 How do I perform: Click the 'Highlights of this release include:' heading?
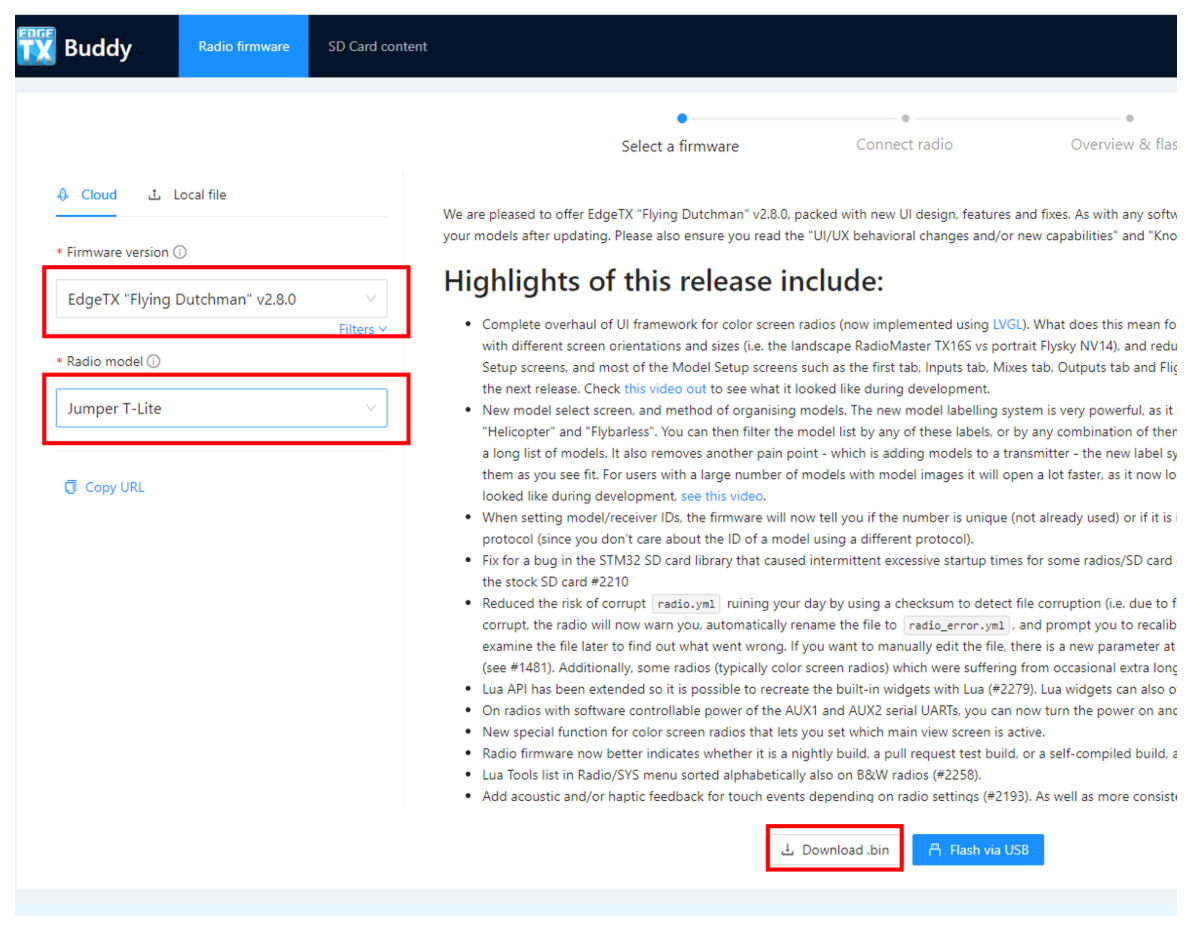click(664, 281)
